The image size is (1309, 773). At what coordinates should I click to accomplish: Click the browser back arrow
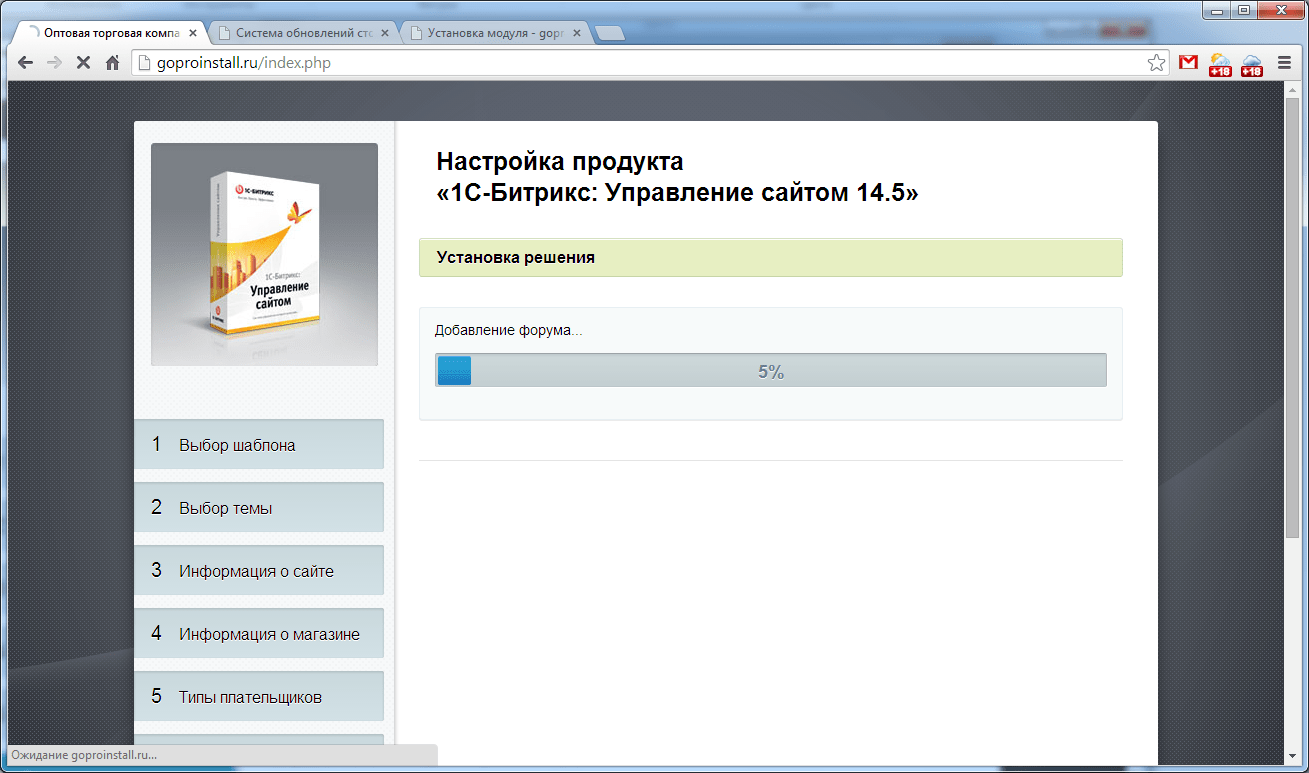pyautogui.click(x=25, y=63)
